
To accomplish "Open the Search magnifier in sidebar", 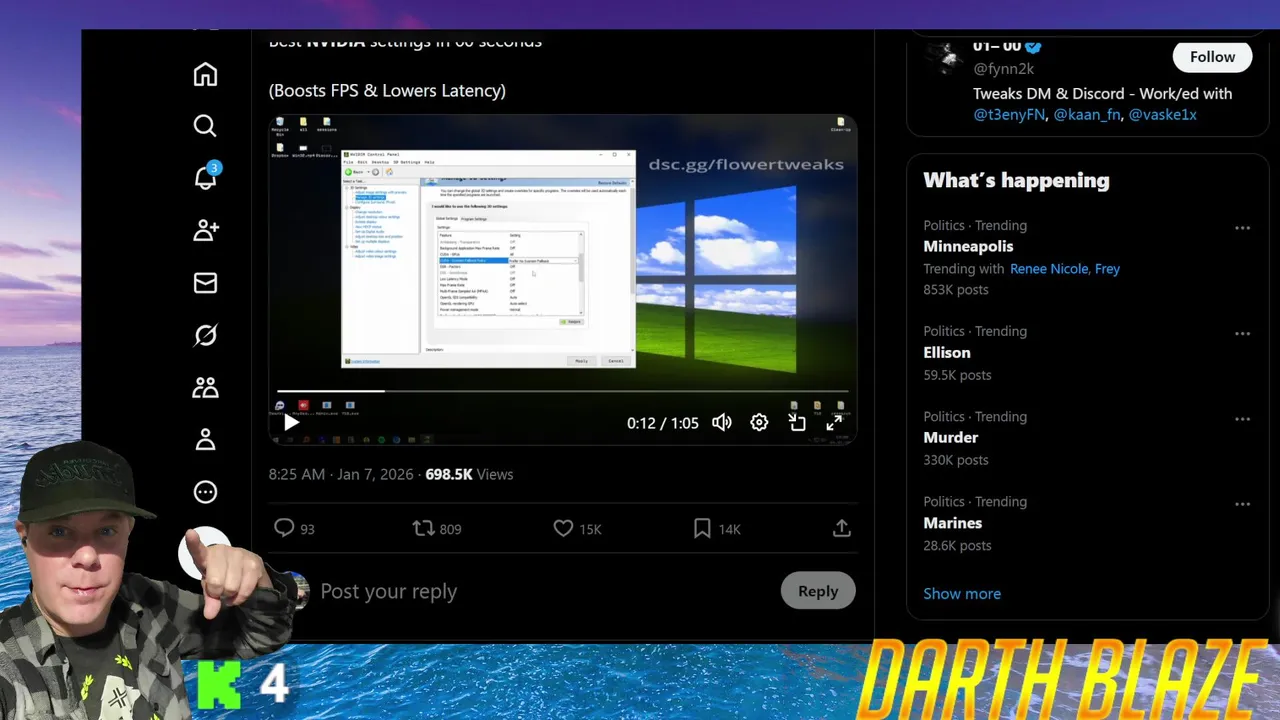I will coord(205,125).
